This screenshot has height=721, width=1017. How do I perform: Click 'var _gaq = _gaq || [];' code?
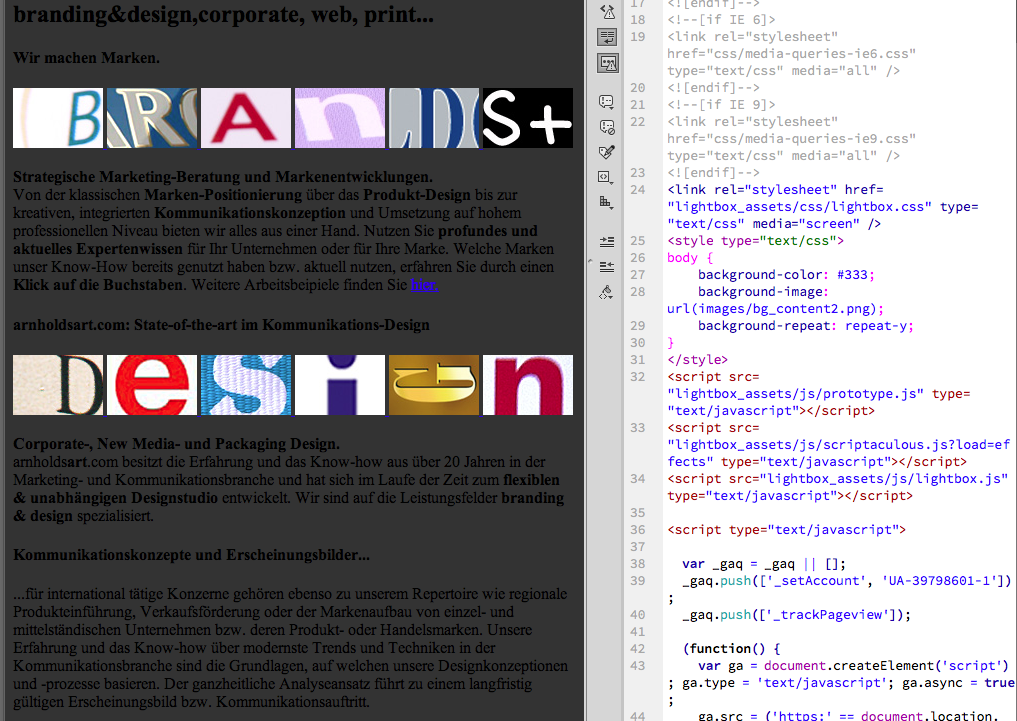click(x=764, y=564)
